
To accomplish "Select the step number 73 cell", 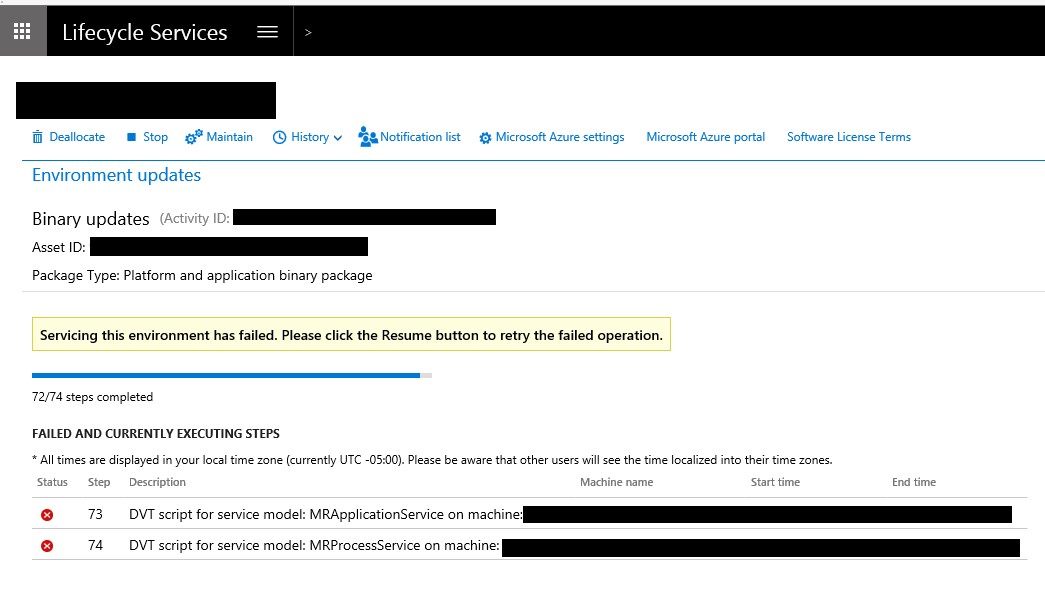I will 95,514.
